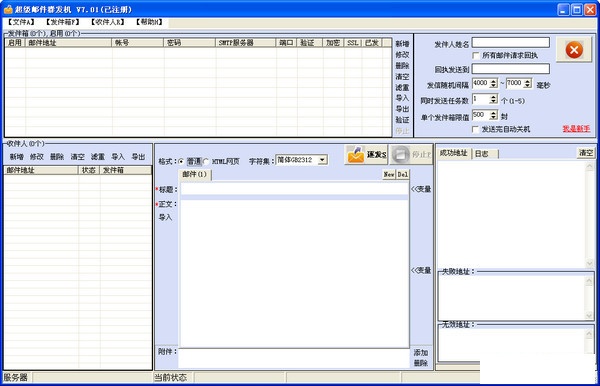Increase the 4000 interval spinner up arrow
Image resolution: width=600 pixels, height=386 pixels.
(493, 81)
